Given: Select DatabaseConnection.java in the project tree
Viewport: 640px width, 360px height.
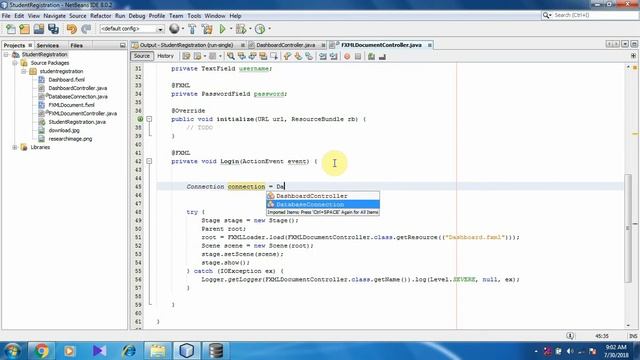Looking at the screenshot, I should 78,97.
